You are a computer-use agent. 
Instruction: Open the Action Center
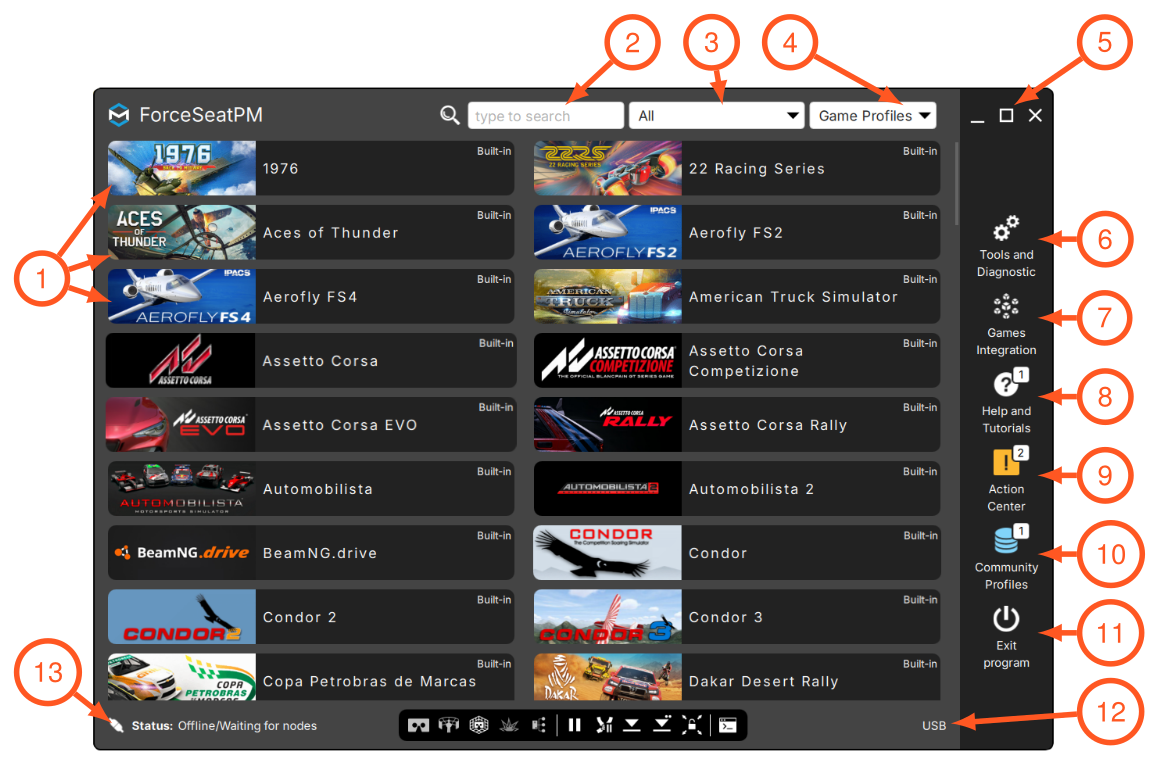pos(1005,482)
